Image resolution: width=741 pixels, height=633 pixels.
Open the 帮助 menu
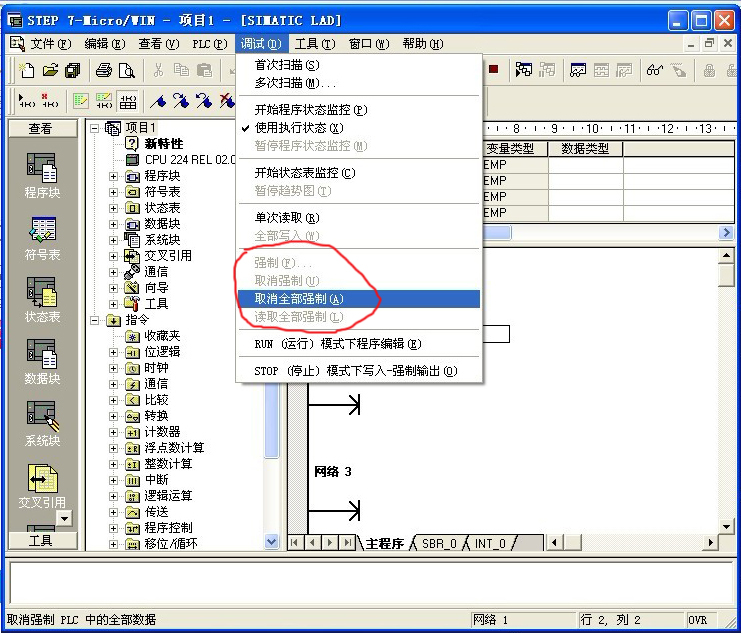(x=422, y=44)
